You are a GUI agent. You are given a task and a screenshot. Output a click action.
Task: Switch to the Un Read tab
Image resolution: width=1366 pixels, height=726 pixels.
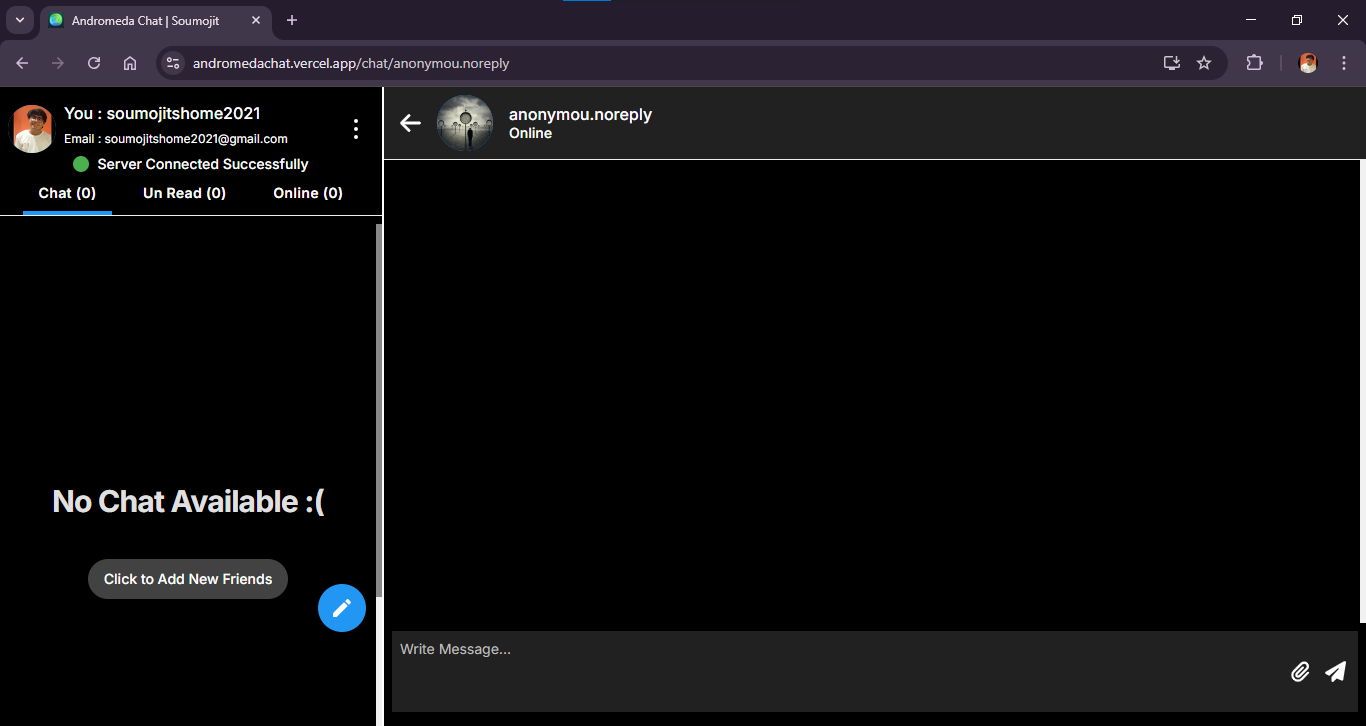(184, 193)
